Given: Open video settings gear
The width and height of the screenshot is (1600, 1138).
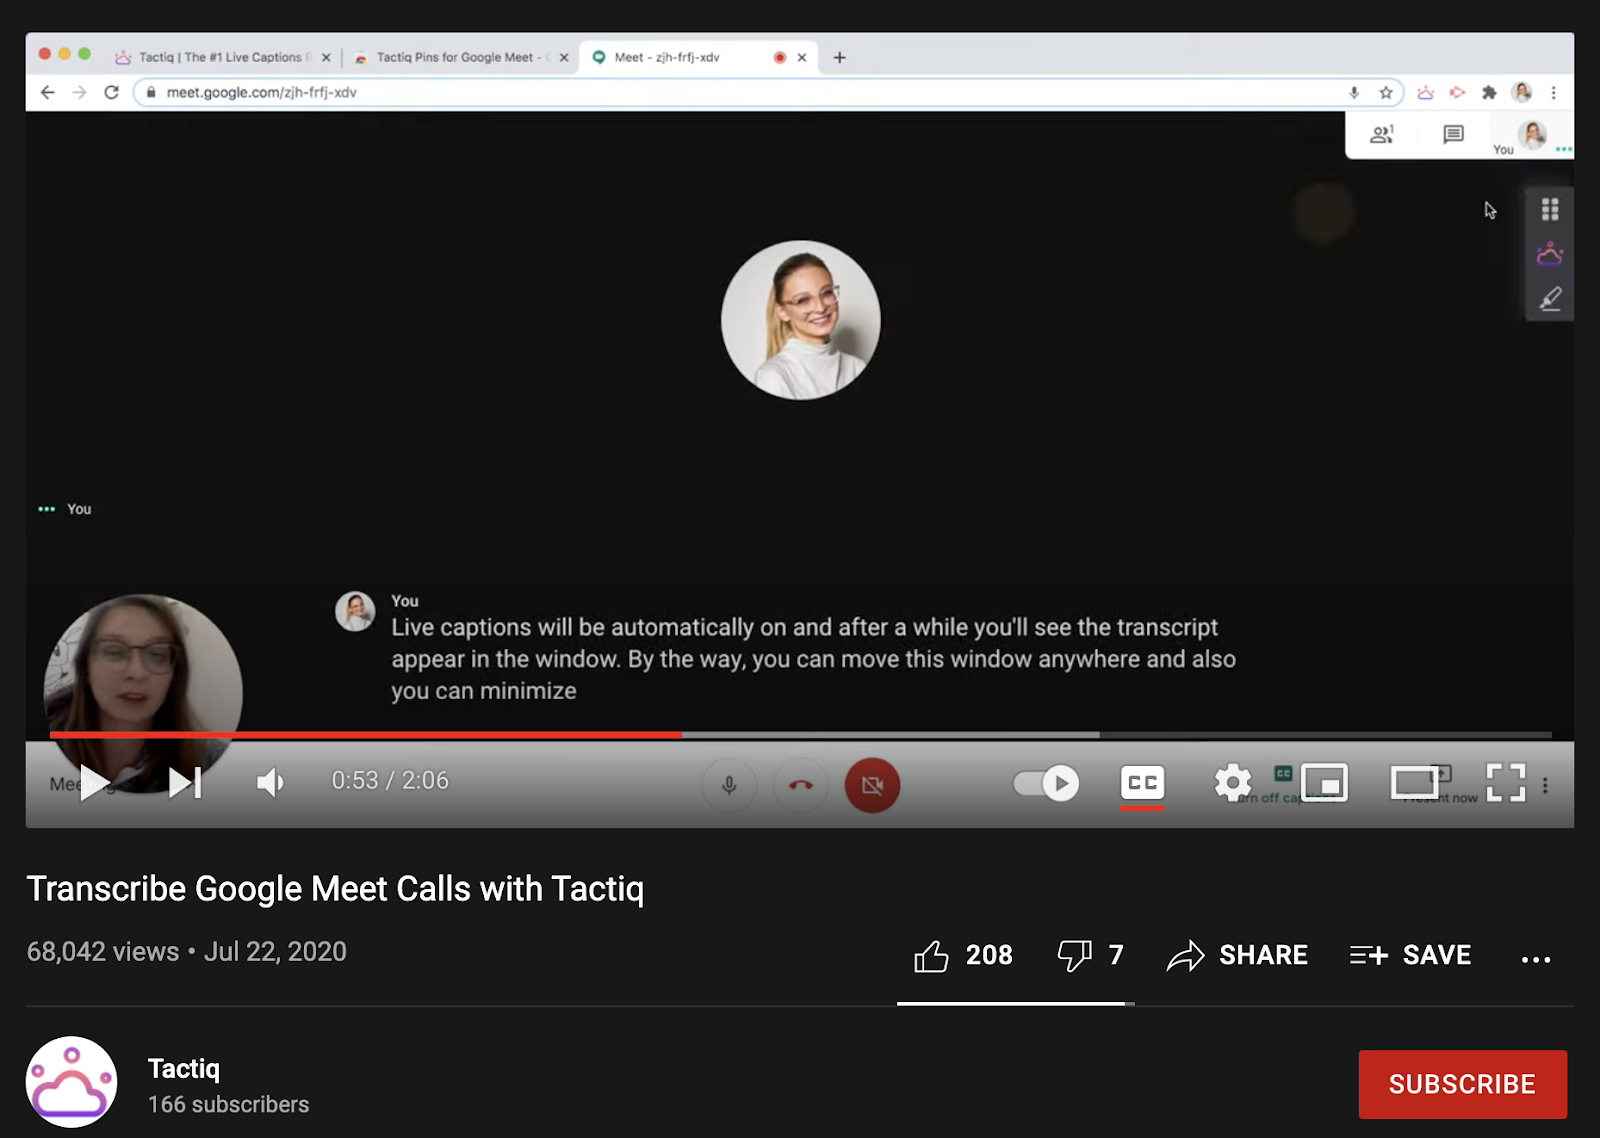Looking at the screenshot, I should point(1232,783).
